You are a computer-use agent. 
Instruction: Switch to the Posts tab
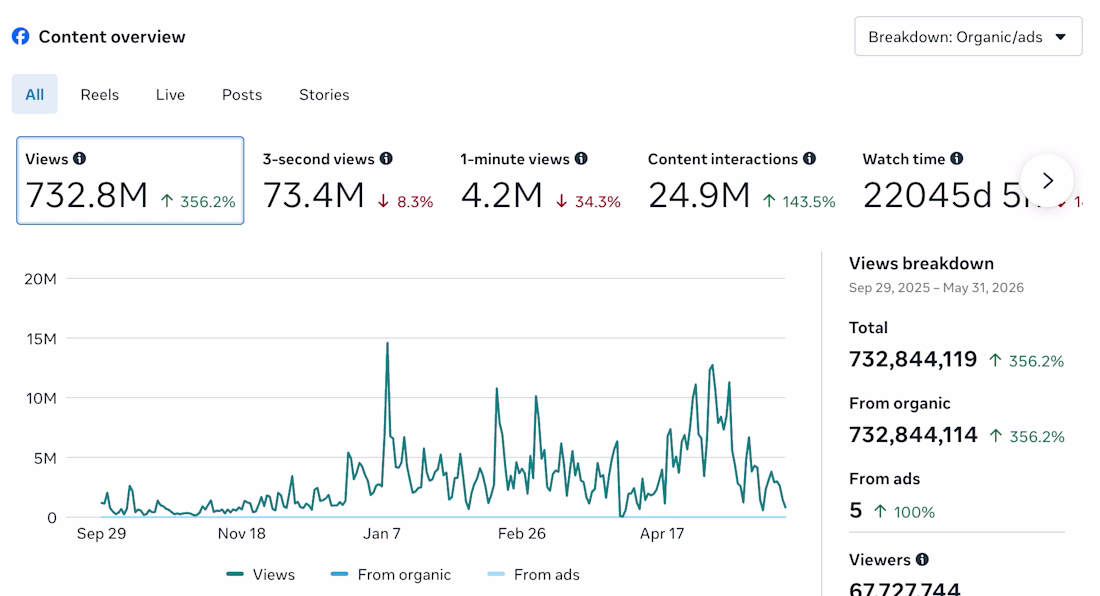pyautogui.click(x=242, y=95)
